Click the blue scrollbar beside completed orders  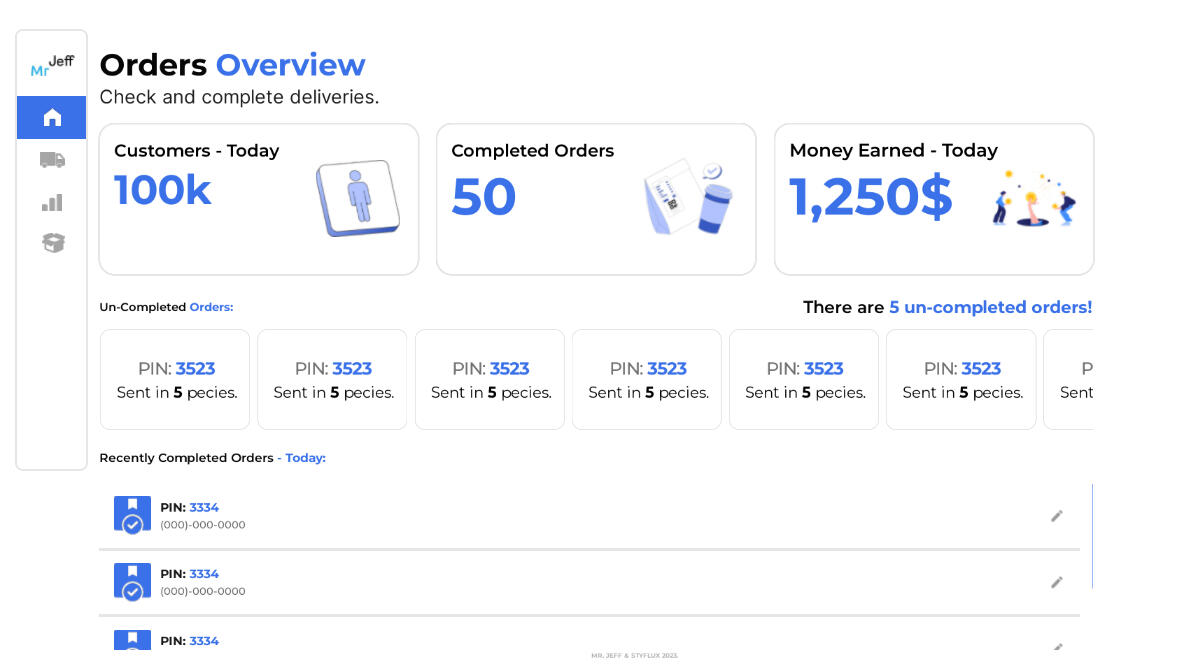coord(1092,536)
